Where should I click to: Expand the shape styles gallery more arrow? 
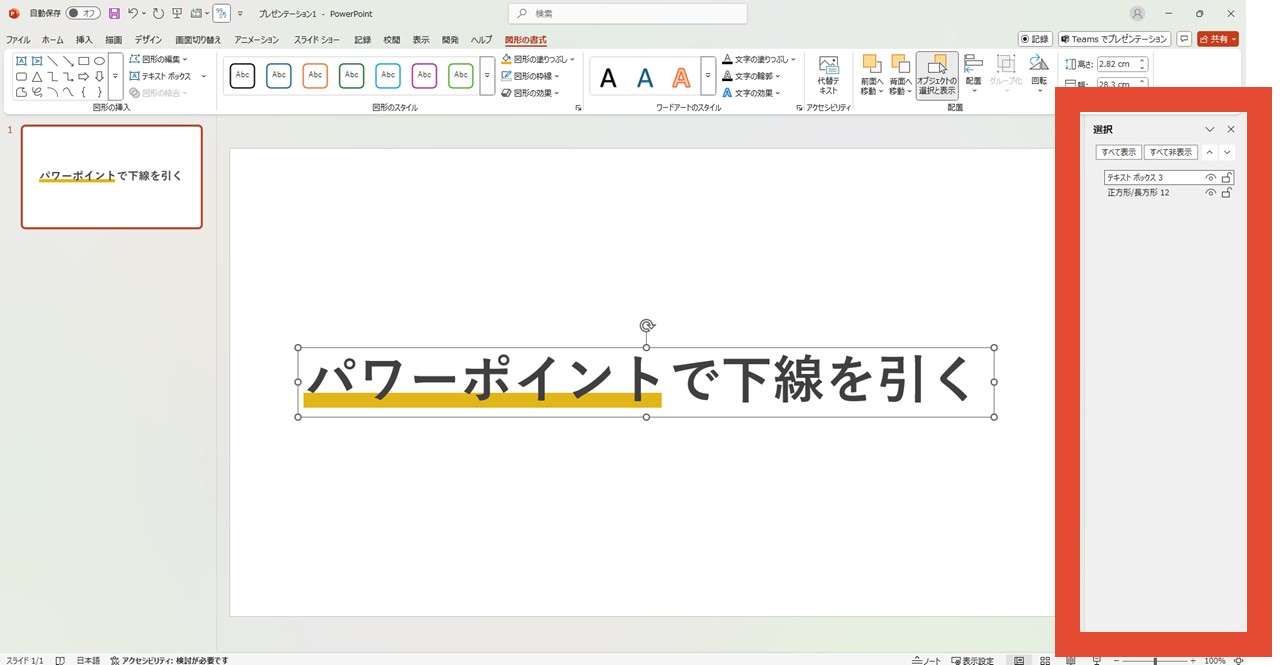pyautogui.click(x=487, y=76)
